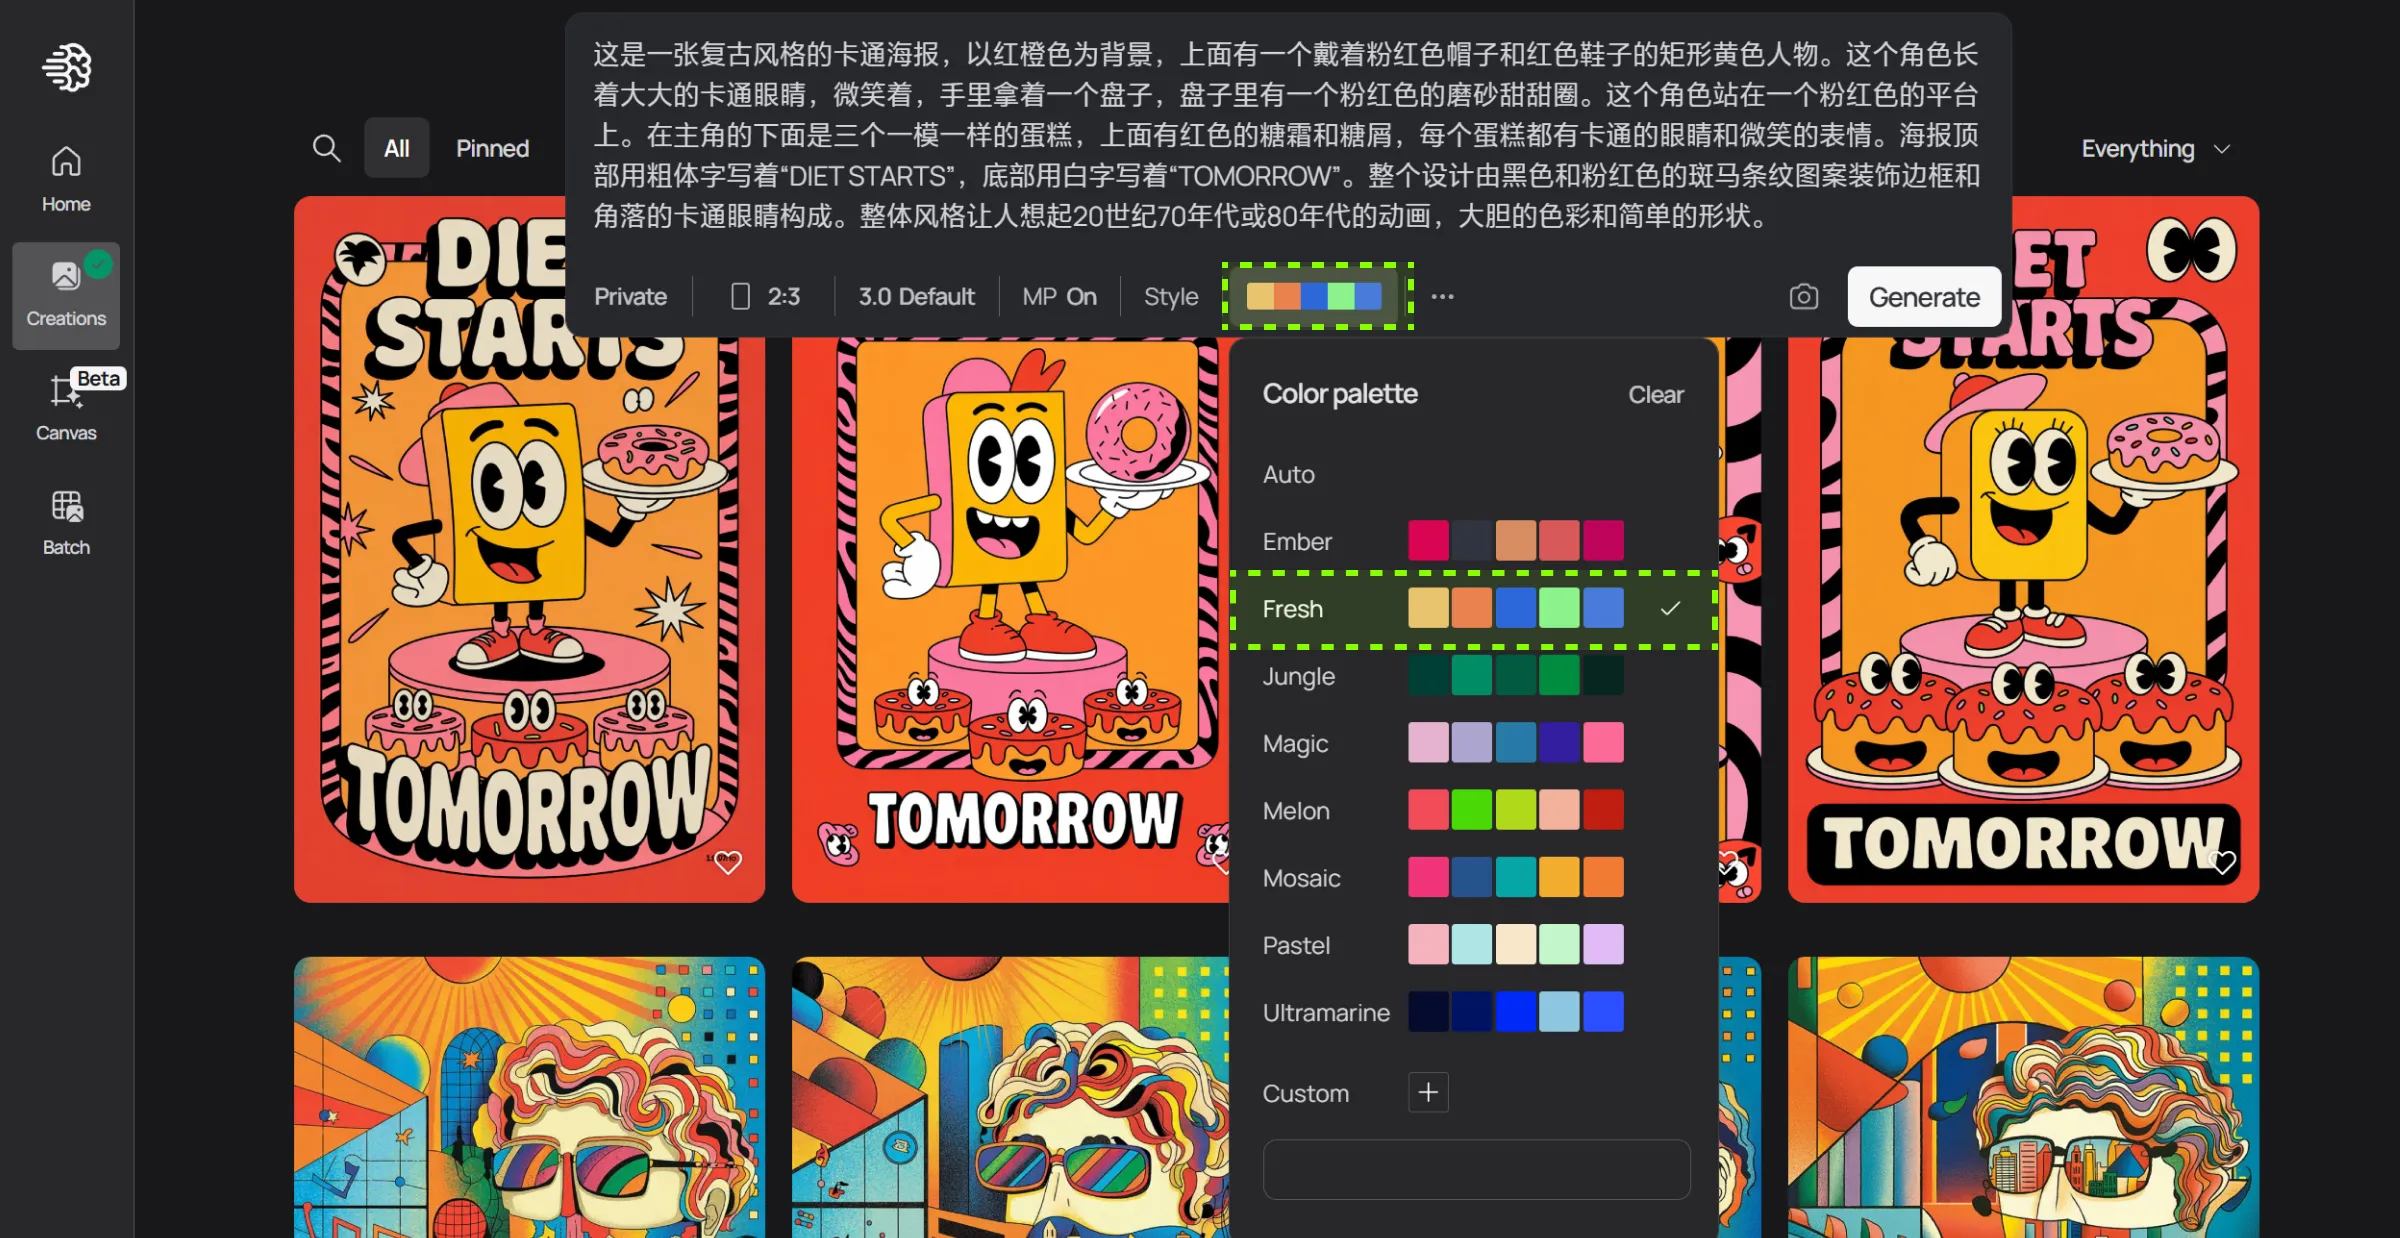Click the Generate button
The width and height of the screenshot is (2400, 1238).
1924,297
